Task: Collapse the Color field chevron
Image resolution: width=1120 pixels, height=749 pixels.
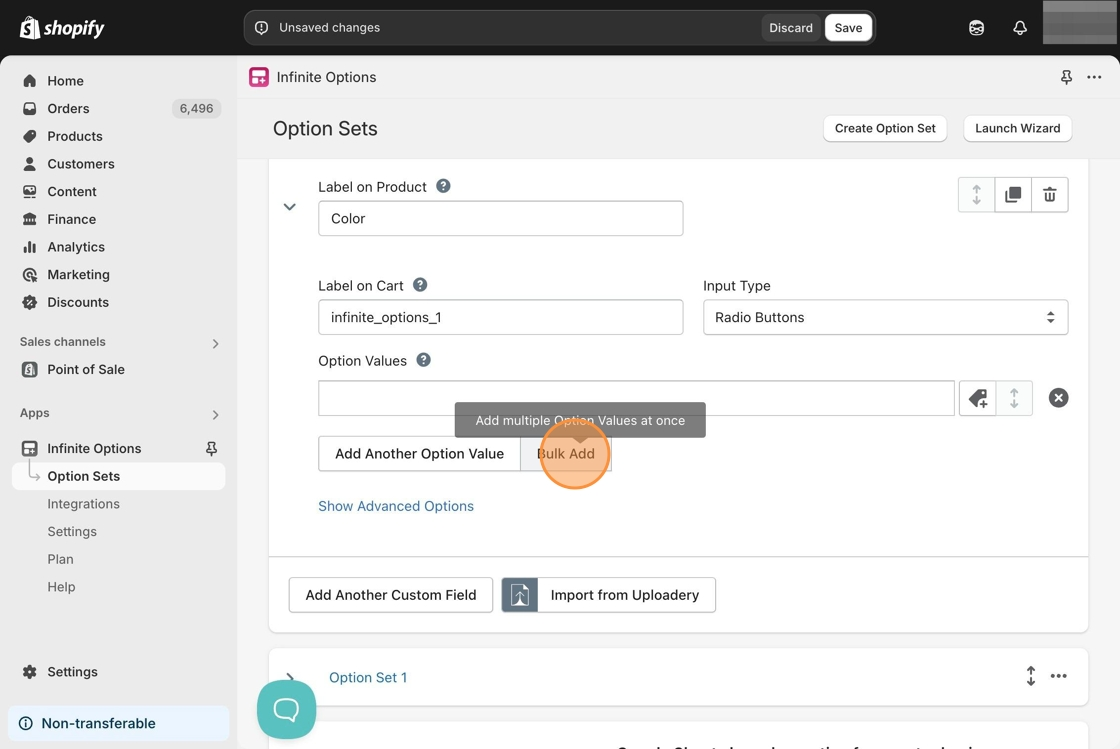Action: [x=290, y=207]
